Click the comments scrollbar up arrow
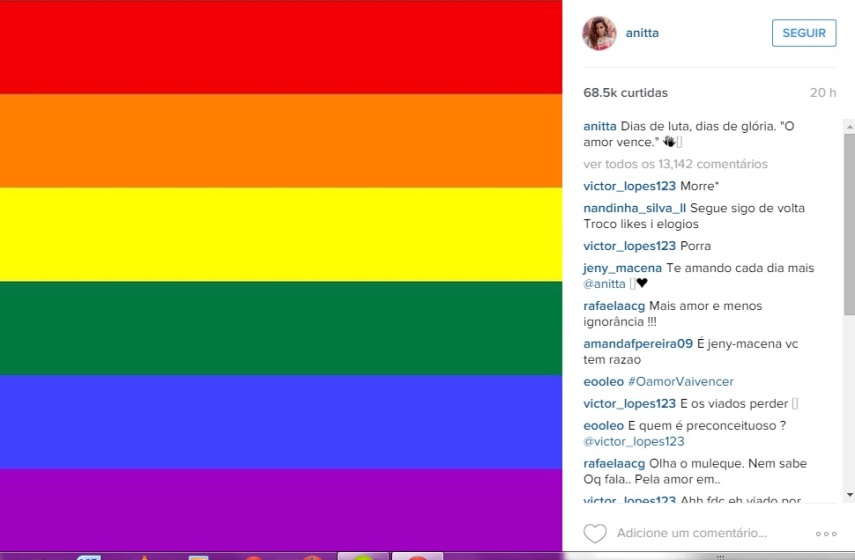The width and height of the screenshot is (855, 560). click(x=850, y=127)
